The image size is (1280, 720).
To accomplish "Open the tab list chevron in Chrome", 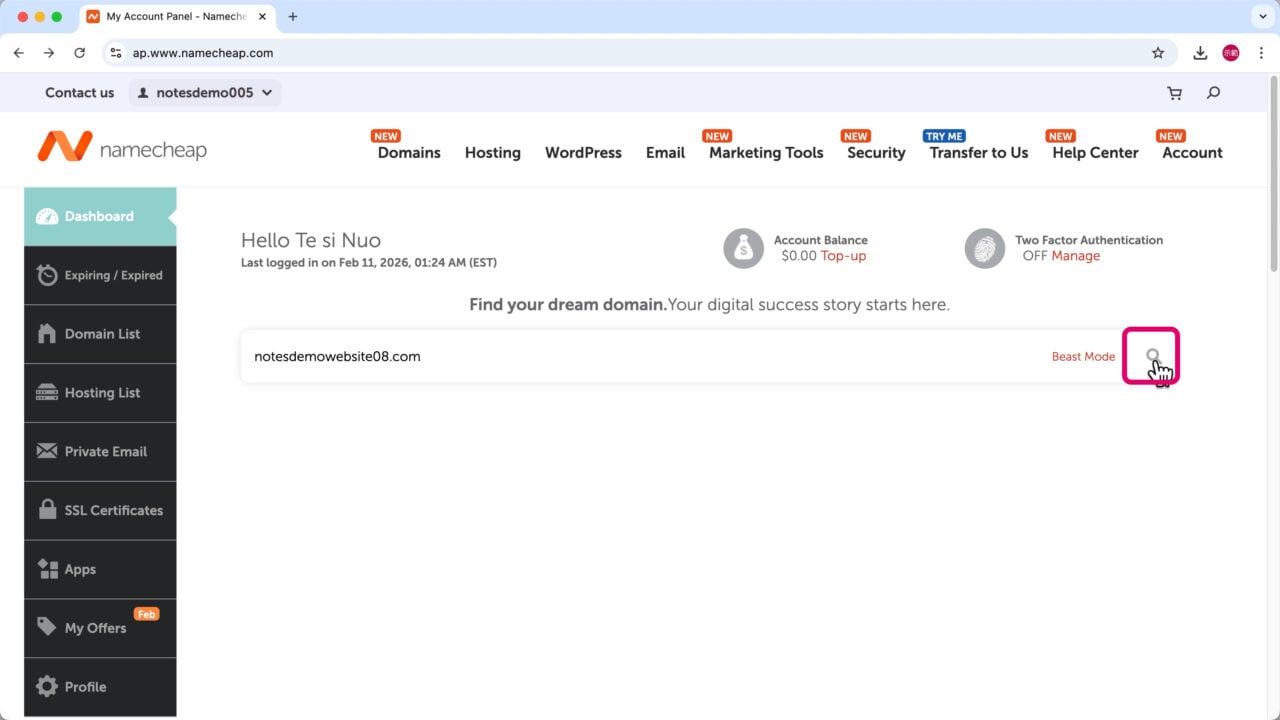I will (x=1260, y=17).
